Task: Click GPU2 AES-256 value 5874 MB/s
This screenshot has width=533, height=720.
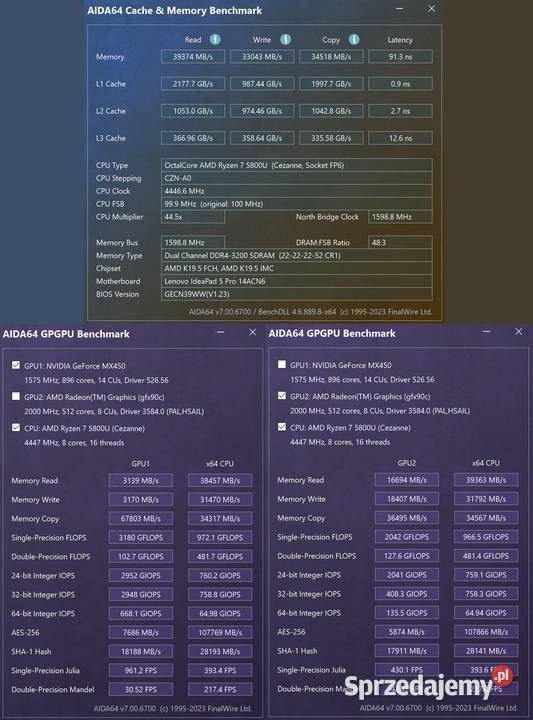Action: click(x=406, y=632)
